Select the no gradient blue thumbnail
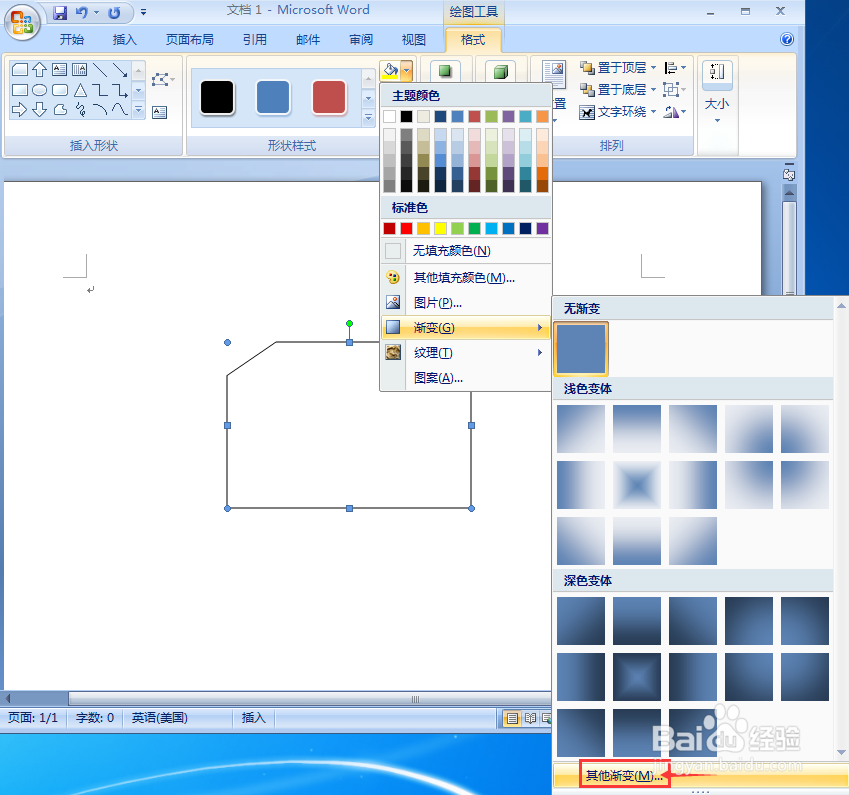This screenshot has height=795, width=849. 581,349
